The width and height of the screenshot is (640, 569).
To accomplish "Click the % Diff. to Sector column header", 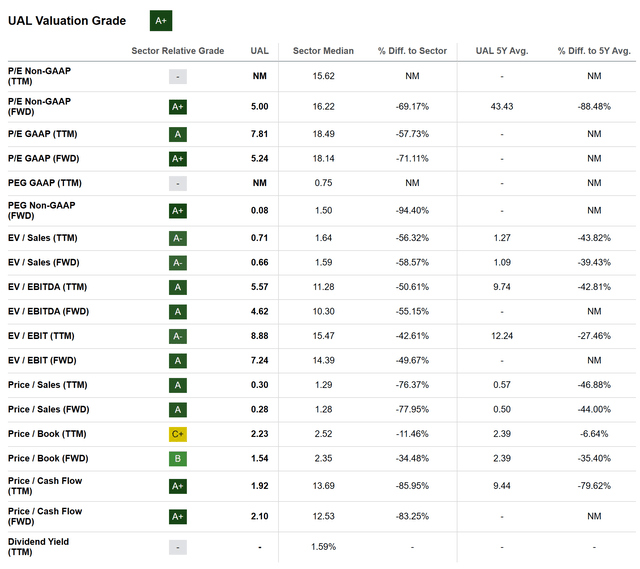I will (412, 51).
